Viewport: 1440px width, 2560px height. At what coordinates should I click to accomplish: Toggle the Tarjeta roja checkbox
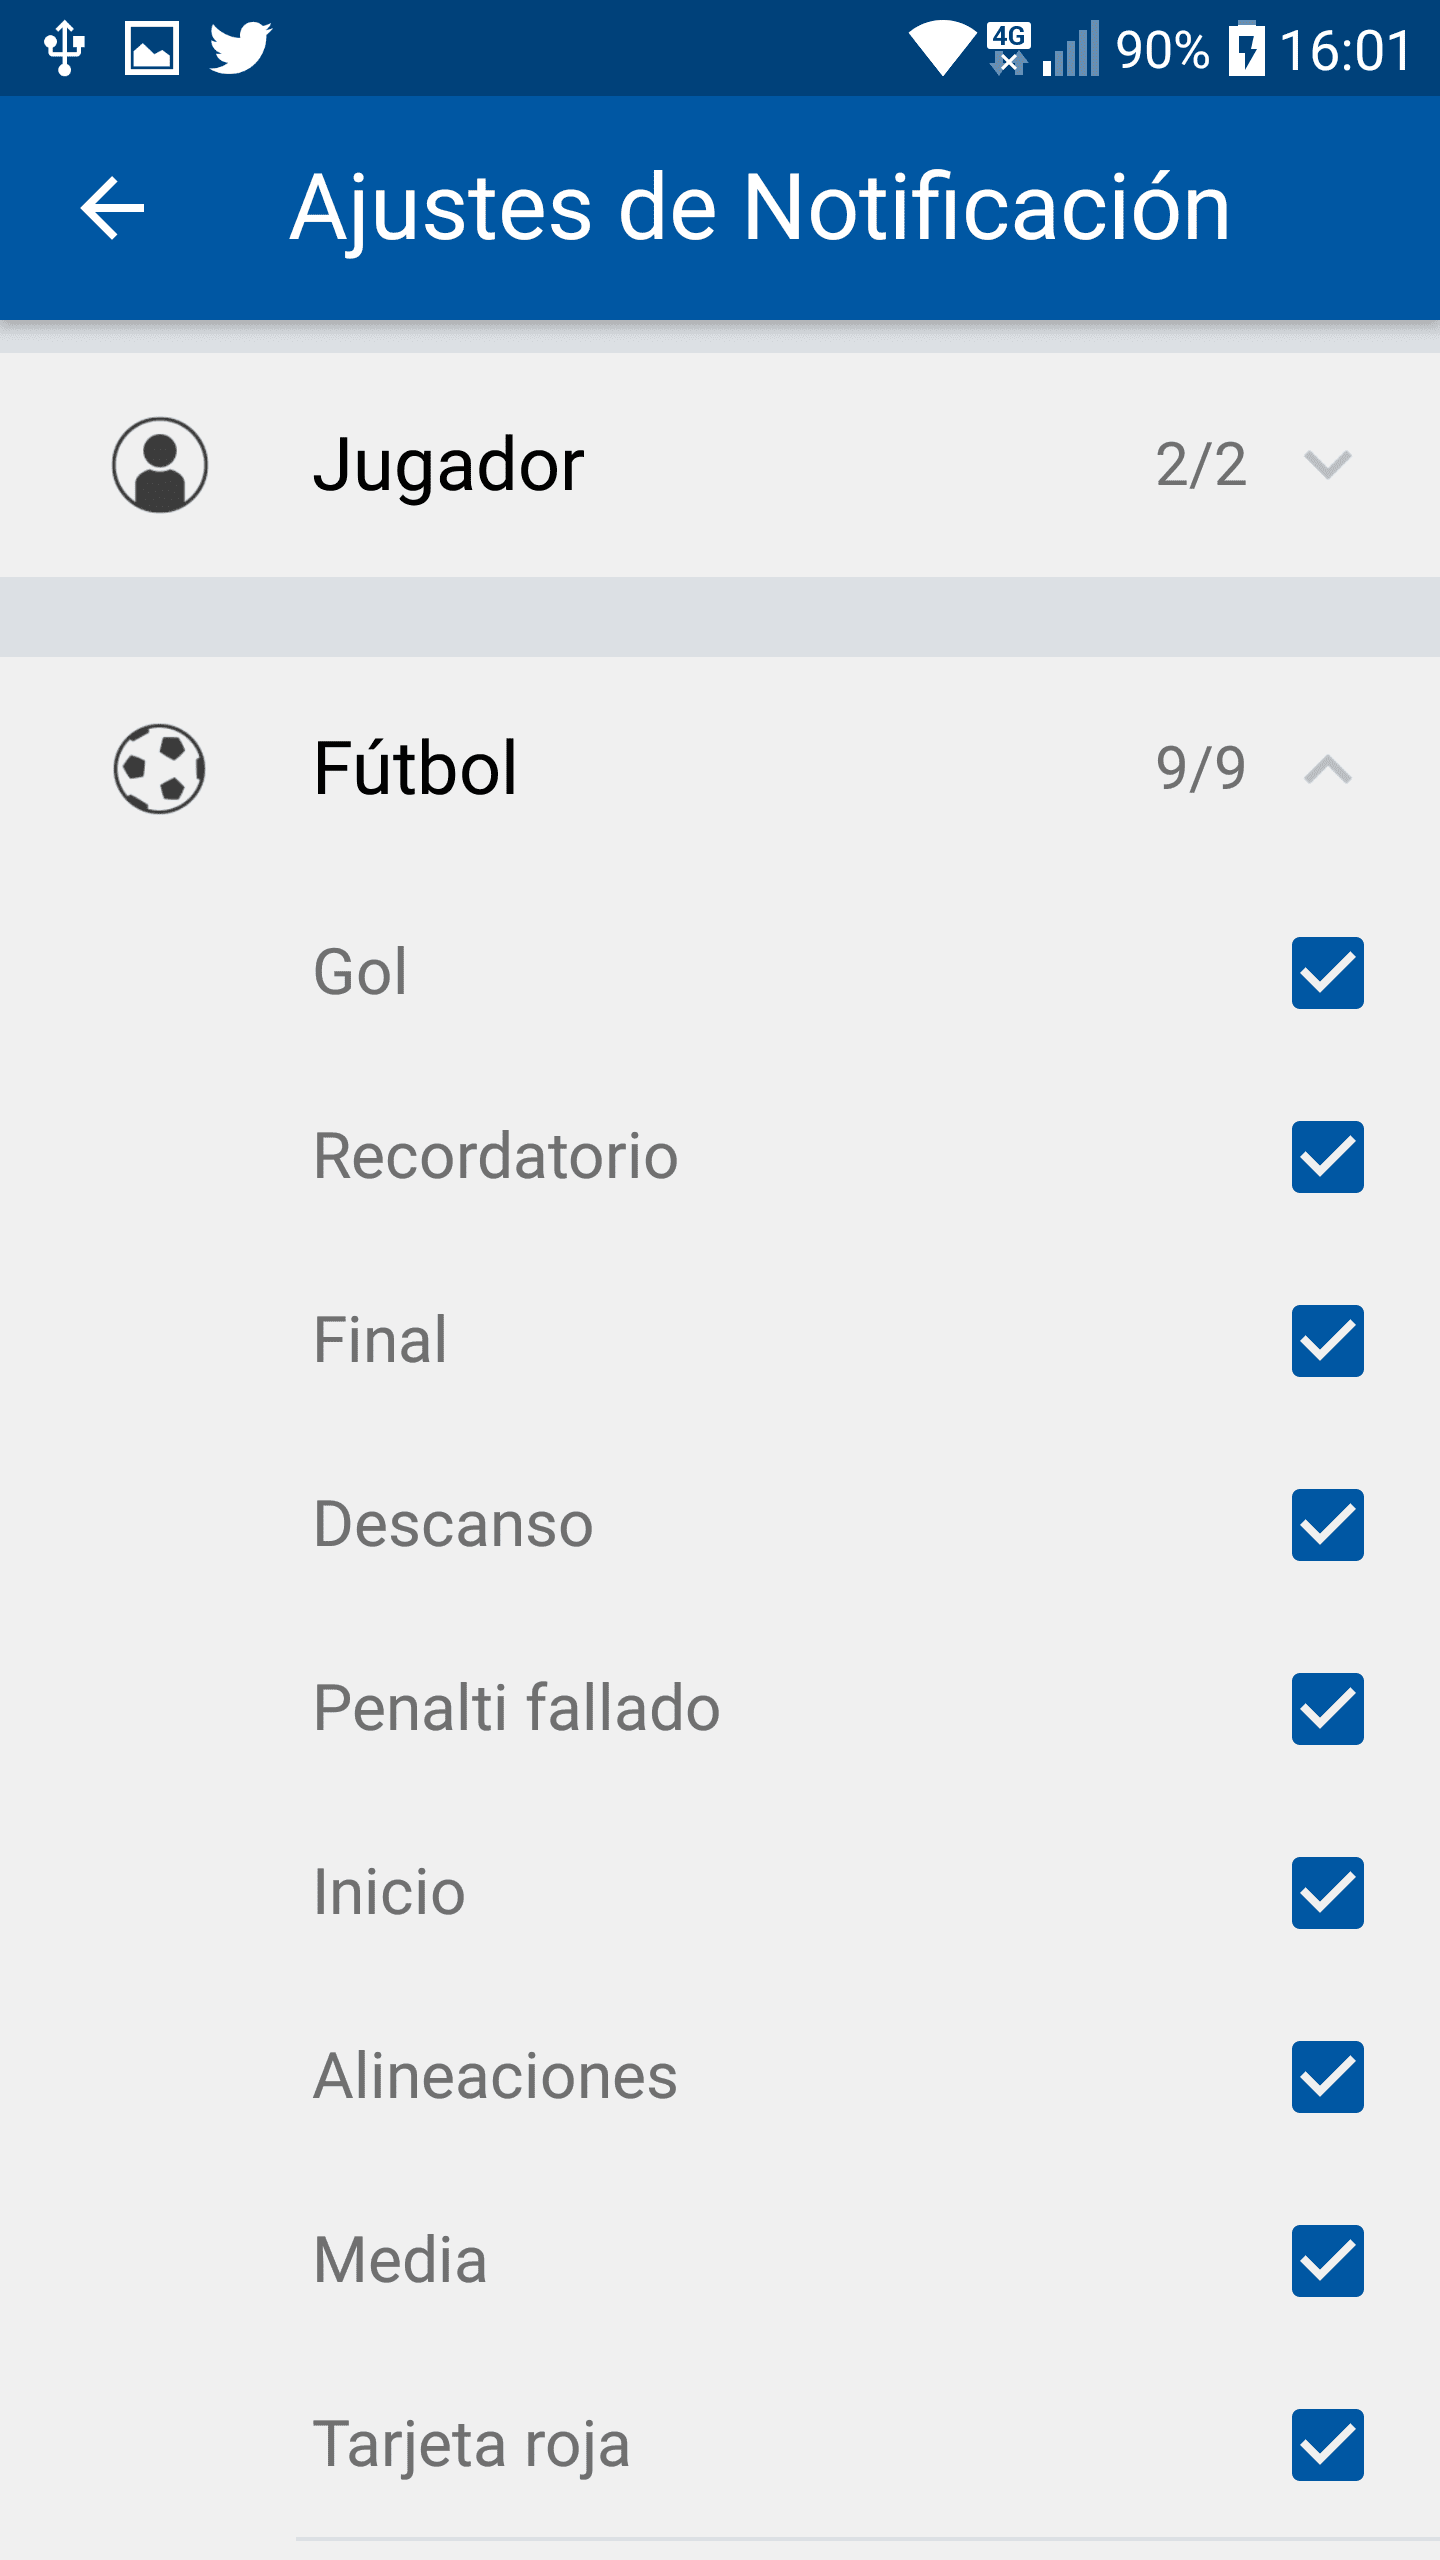click(1327, 2445)
